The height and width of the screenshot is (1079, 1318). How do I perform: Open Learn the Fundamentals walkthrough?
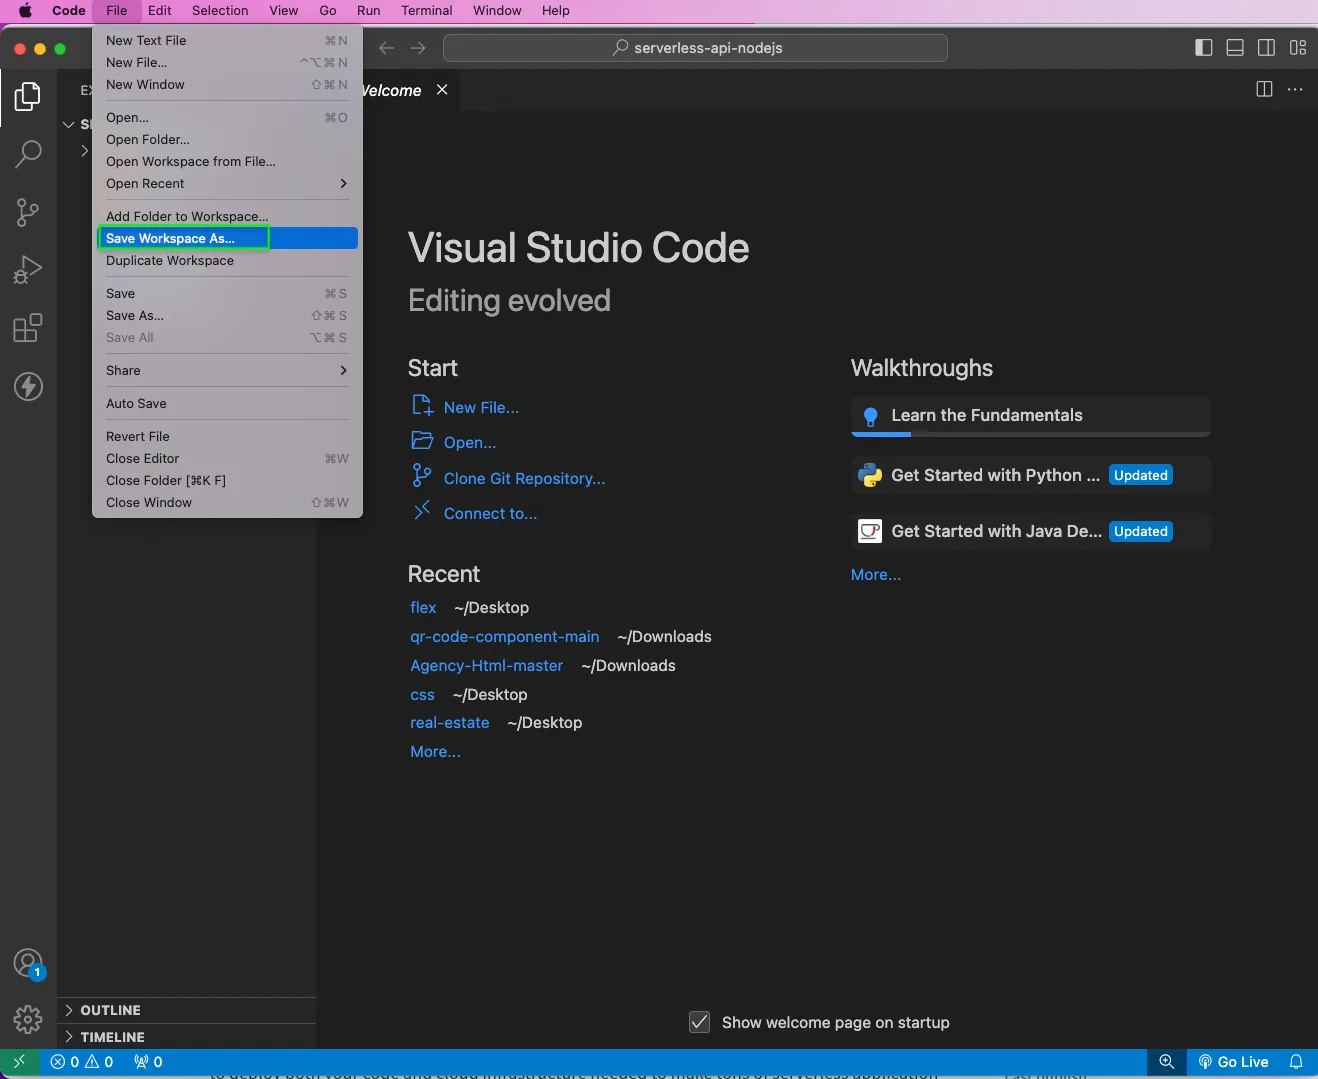(1031, 416)
